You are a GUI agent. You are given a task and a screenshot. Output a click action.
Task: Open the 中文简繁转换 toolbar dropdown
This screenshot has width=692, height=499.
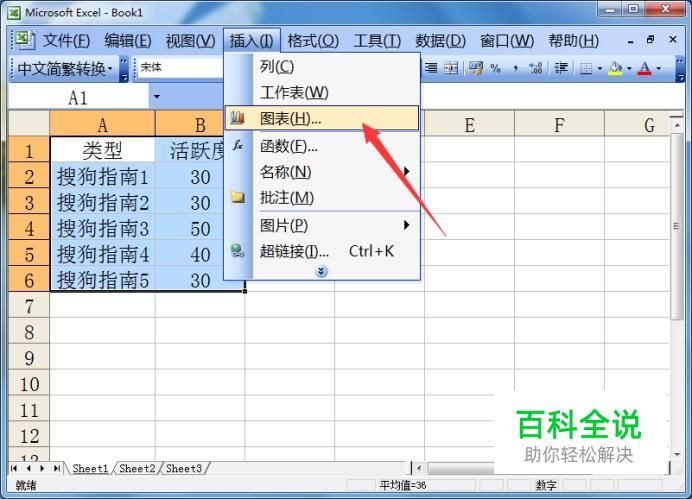110,68
